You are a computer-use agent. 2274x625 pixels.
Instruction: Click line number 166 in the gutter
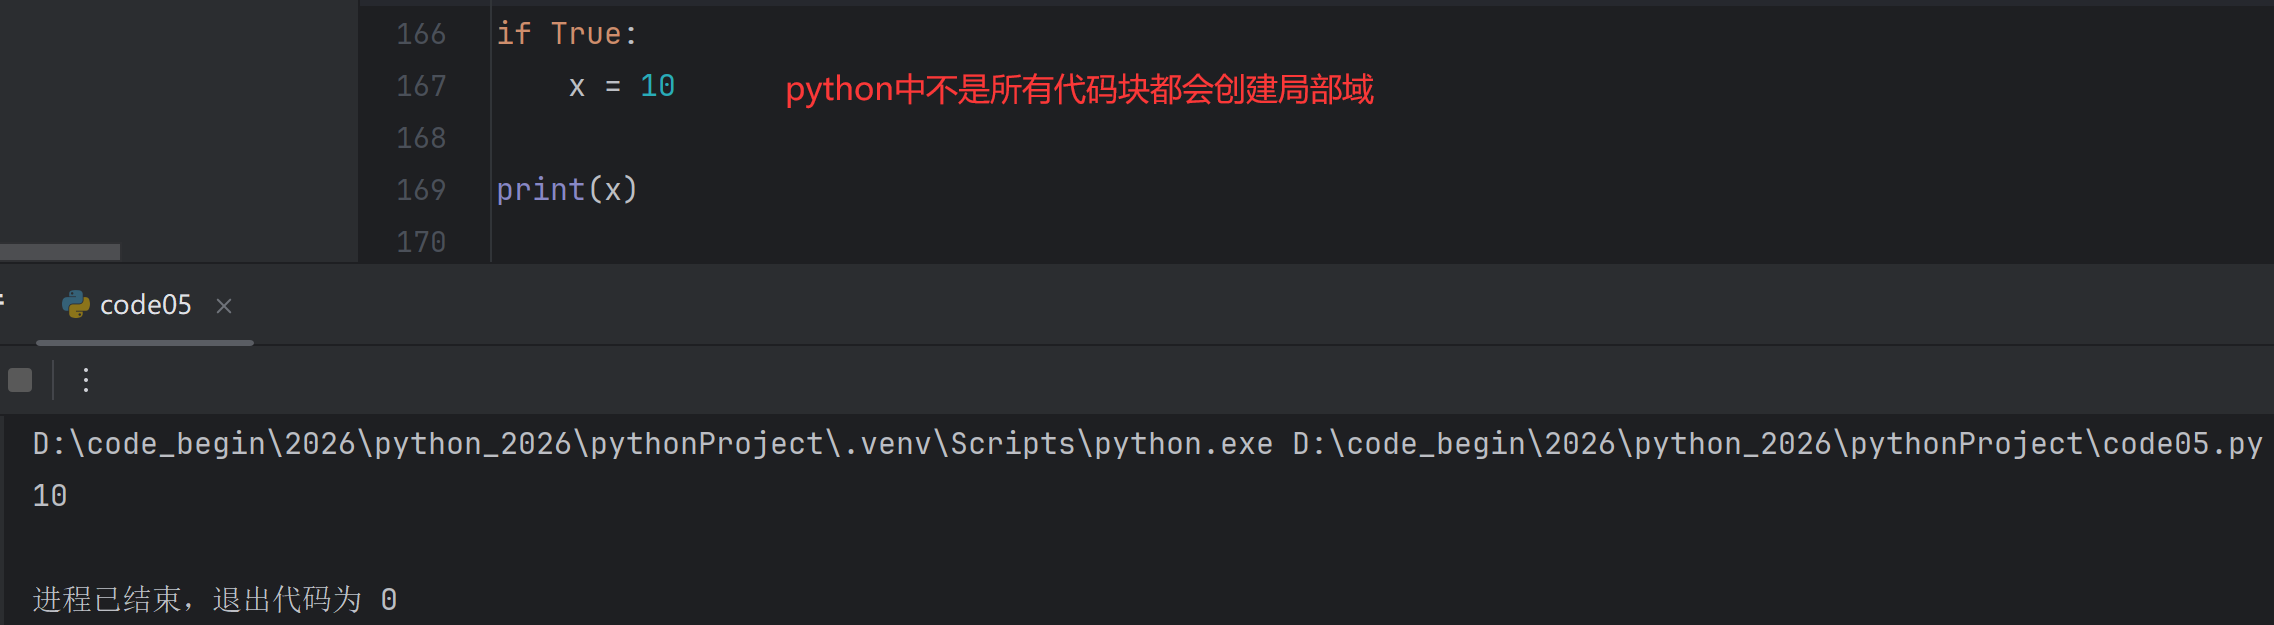coord(421,34)
